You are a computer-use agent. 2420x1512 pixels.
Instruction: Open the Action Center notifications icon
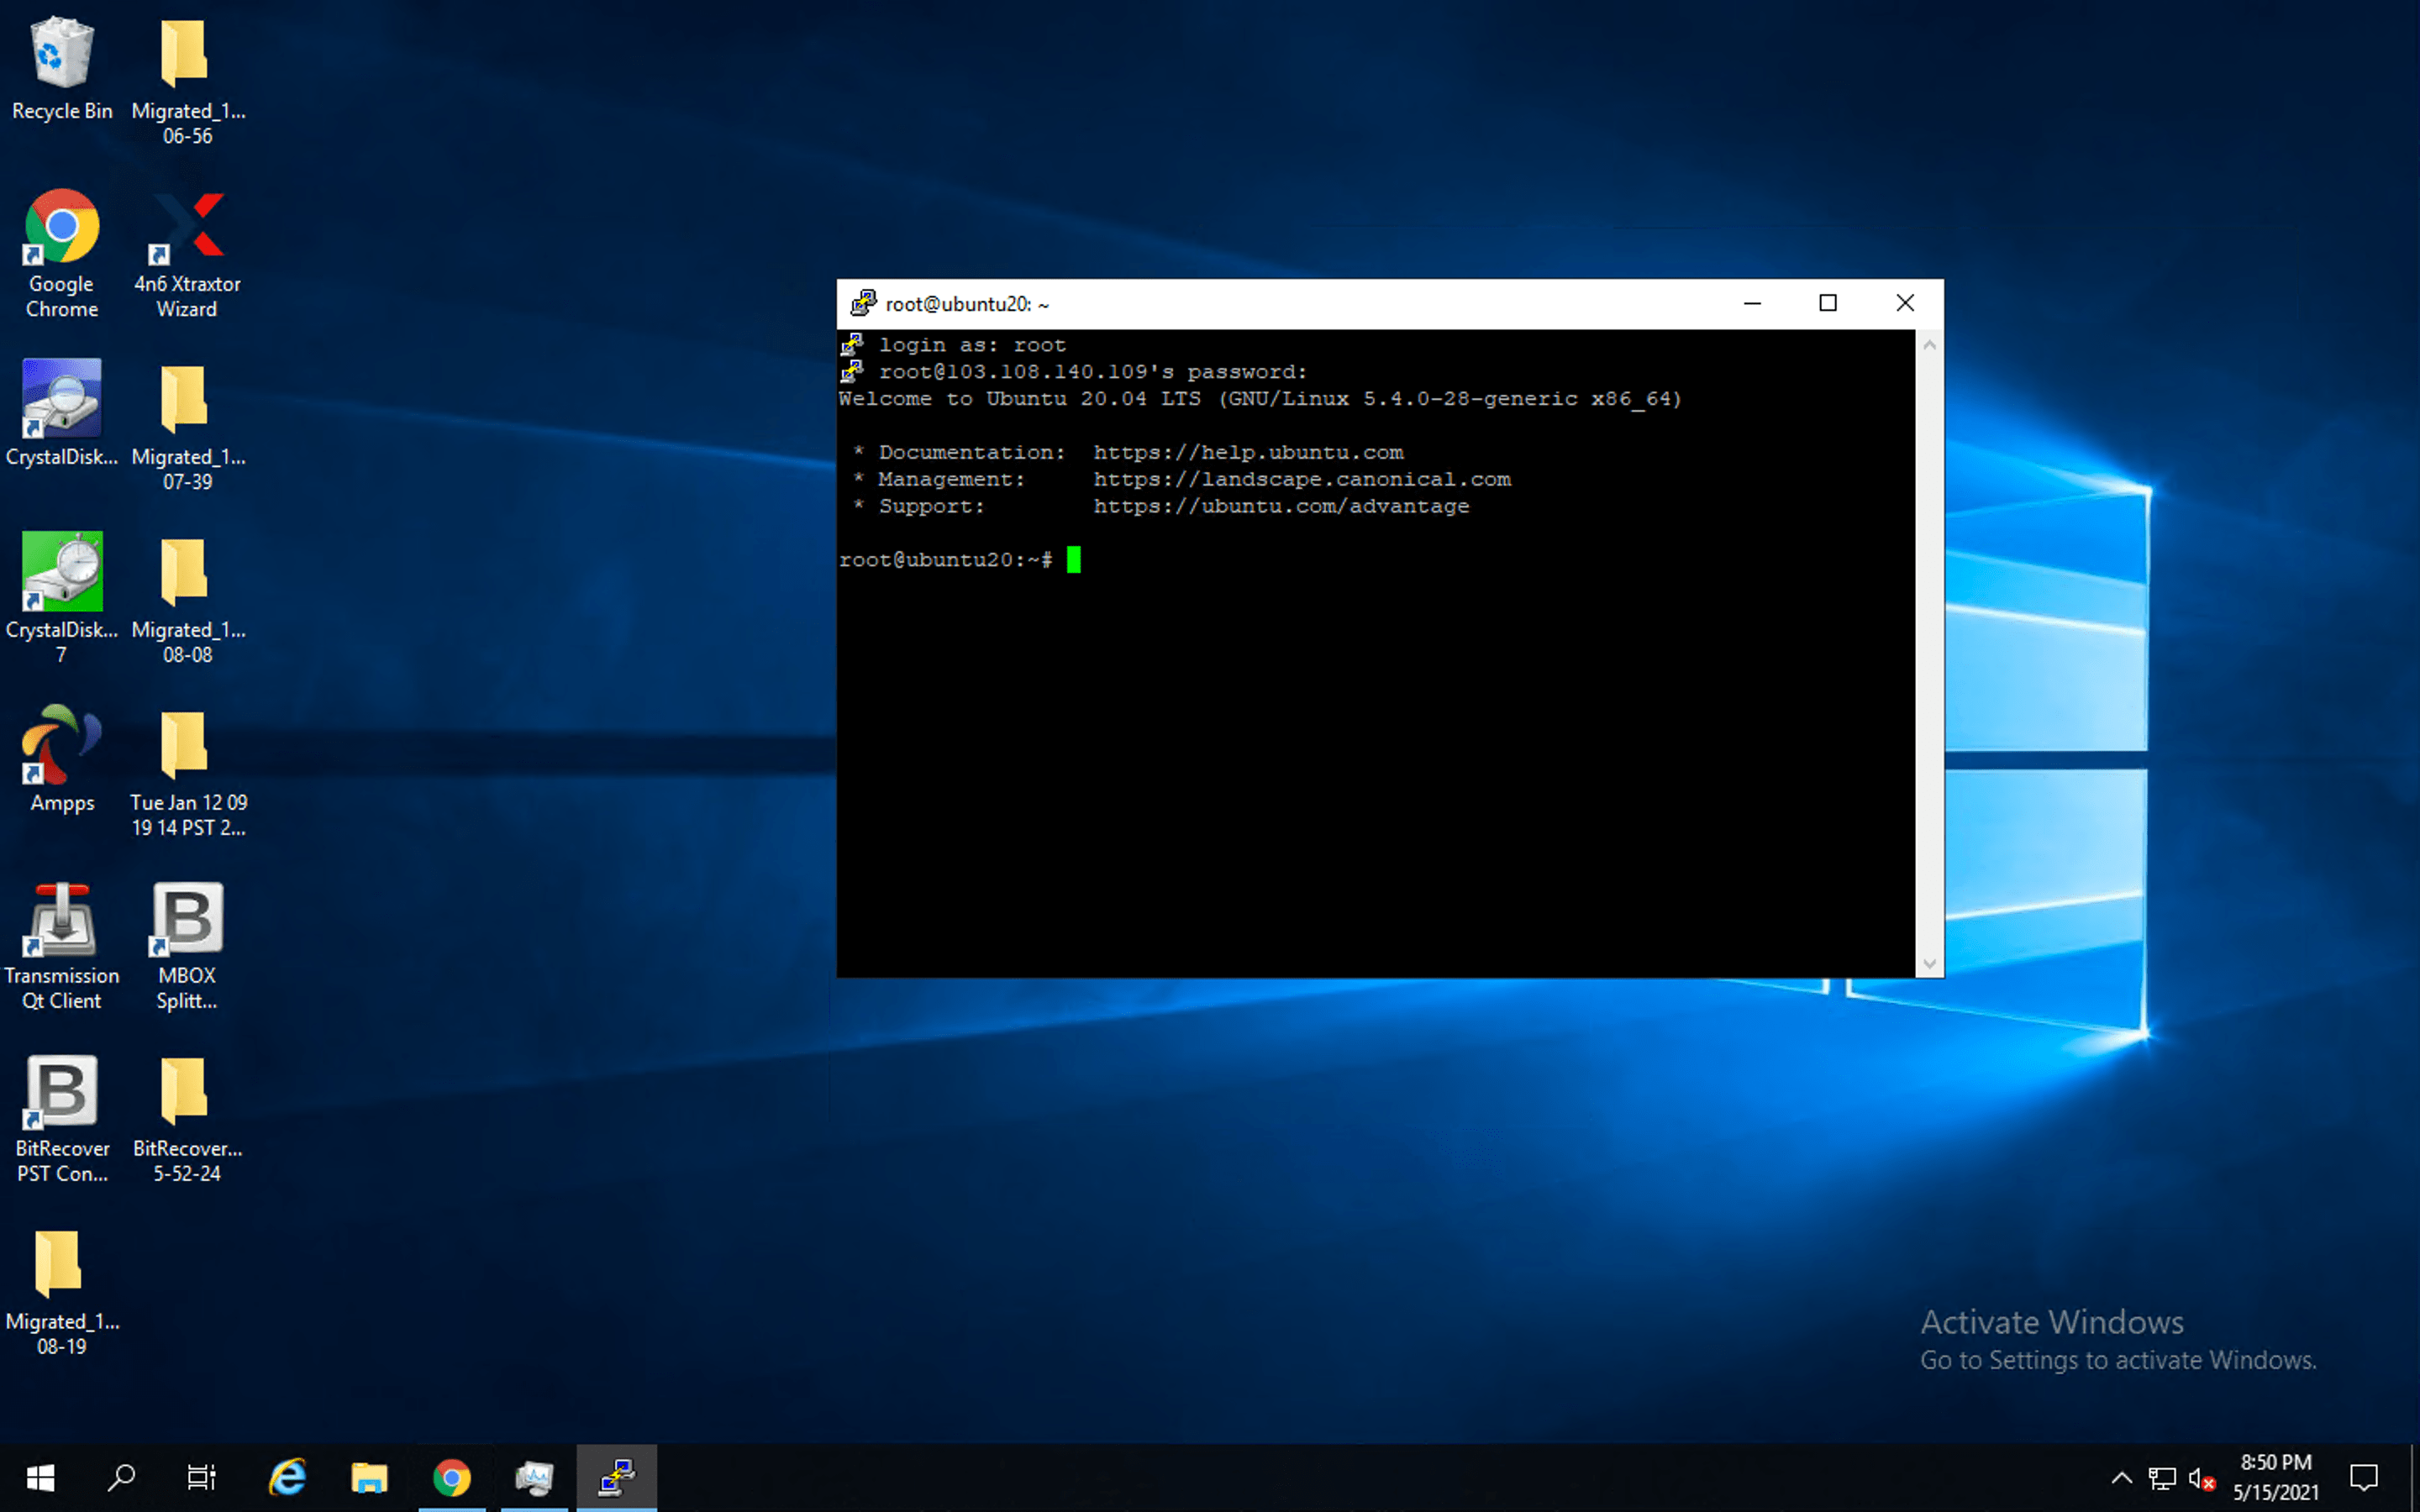(2364, 1477)
